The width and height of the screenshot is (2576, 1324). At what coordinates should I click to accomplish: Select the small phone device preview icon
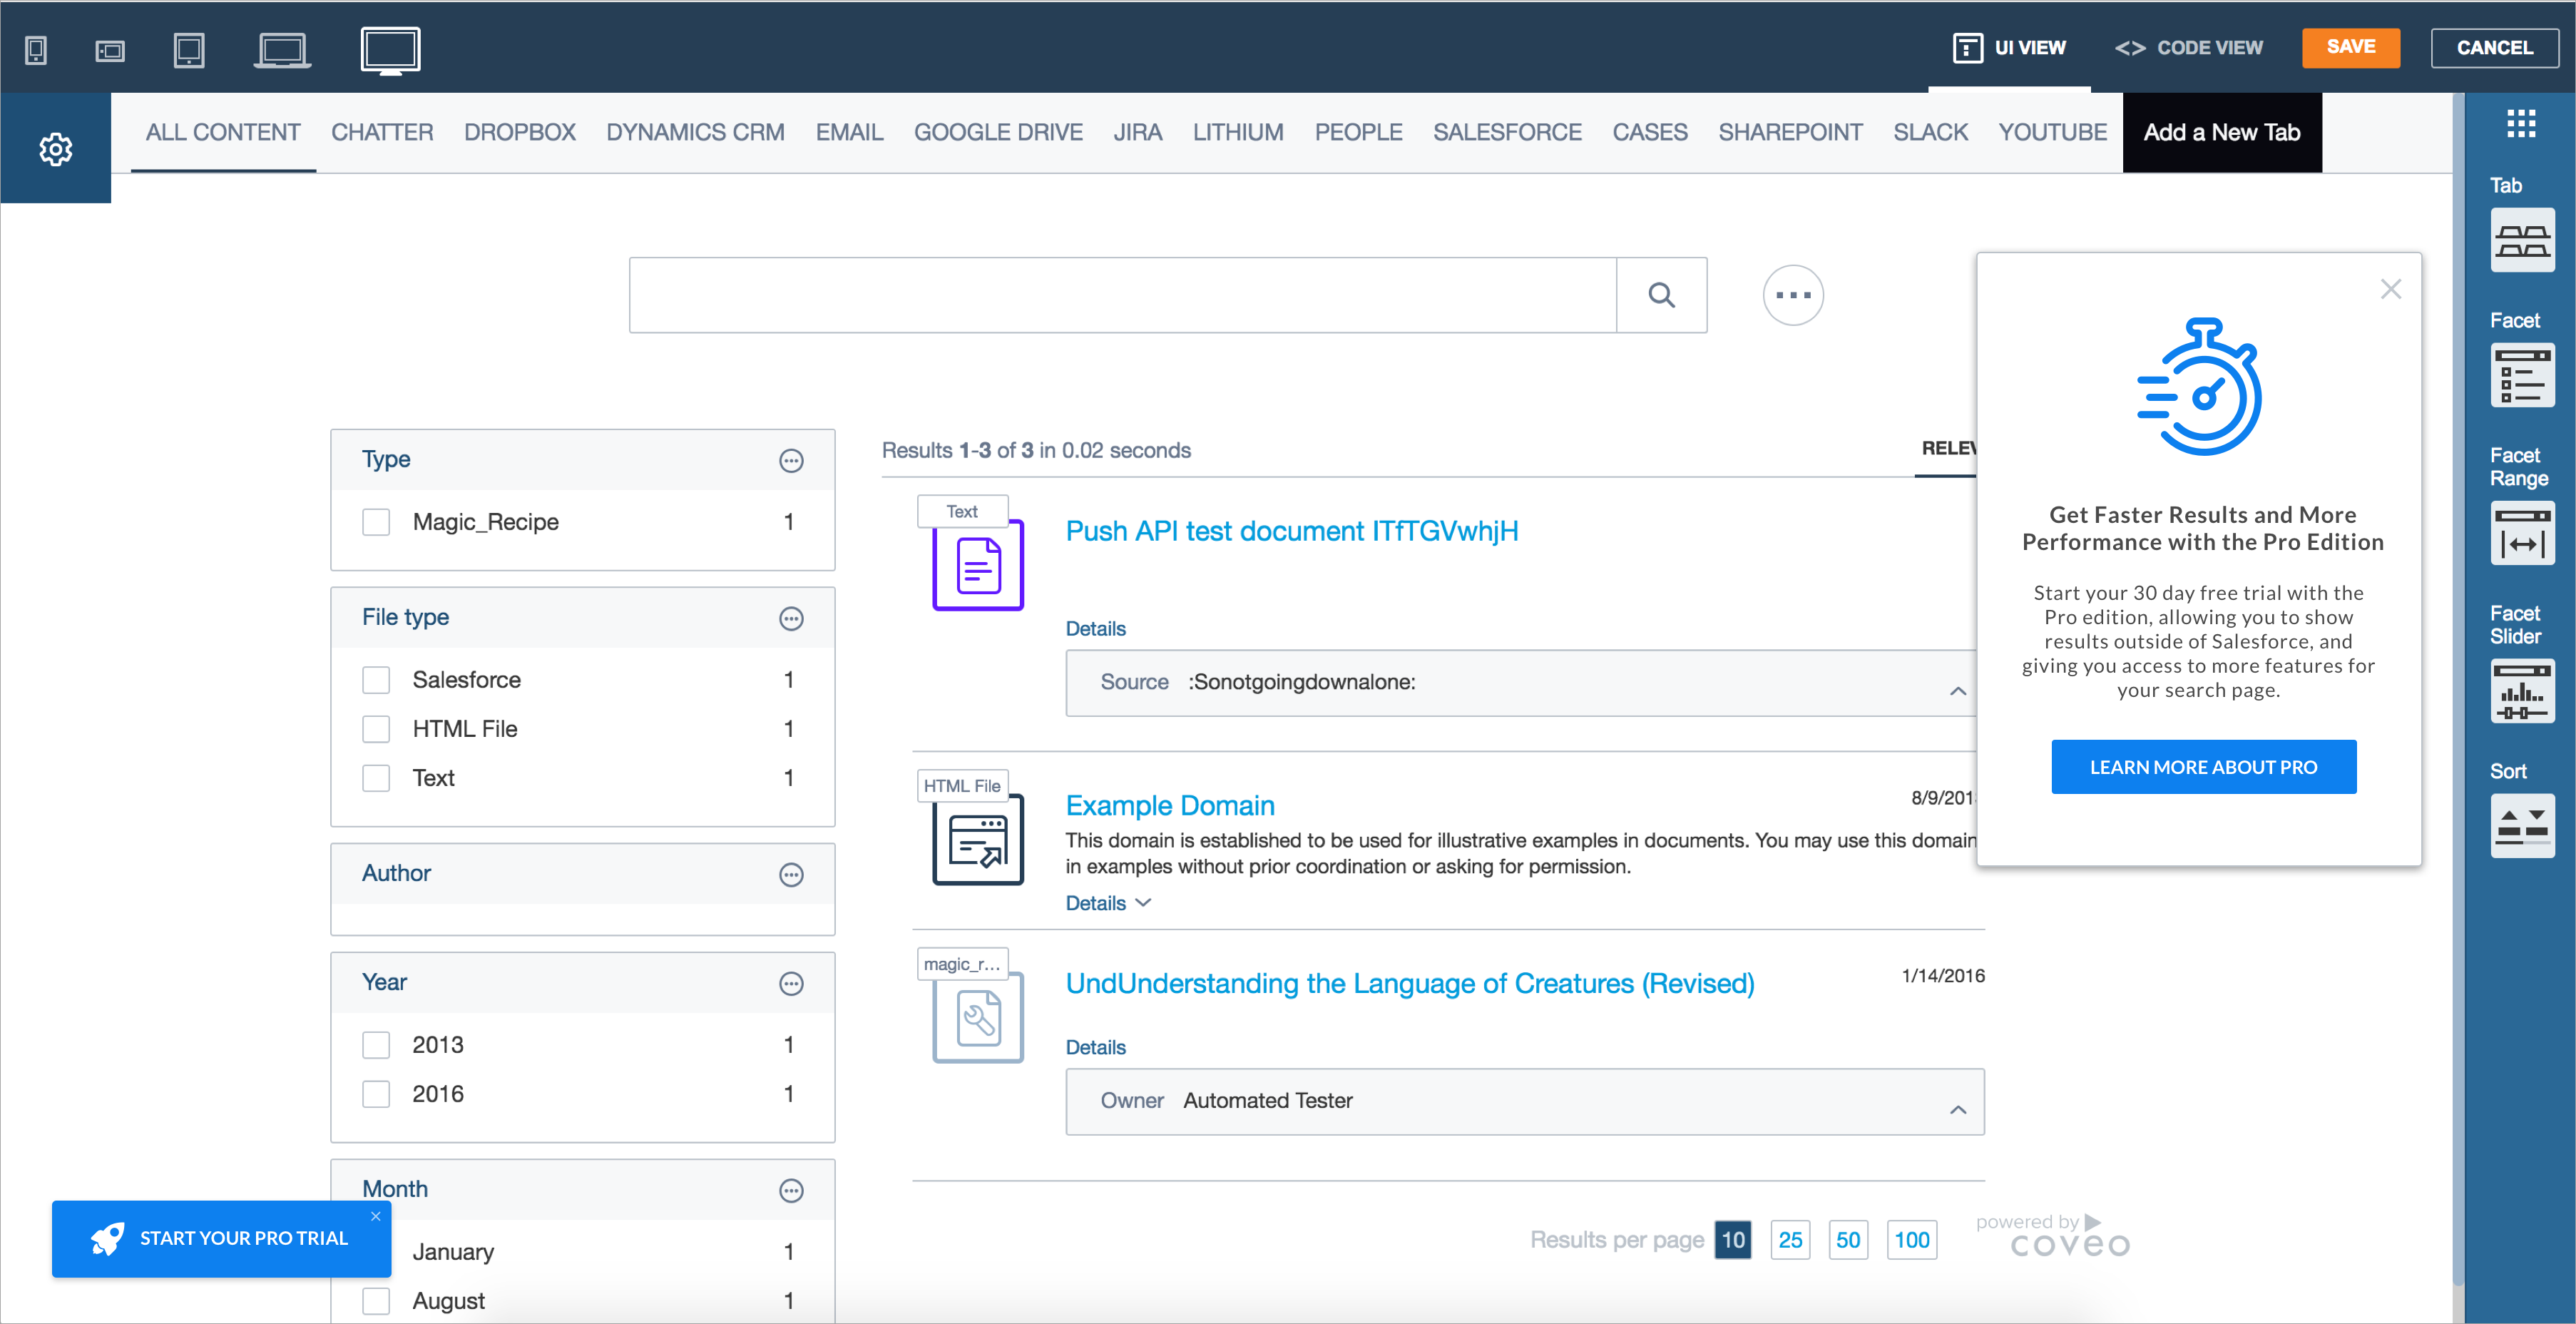[36, 50]
